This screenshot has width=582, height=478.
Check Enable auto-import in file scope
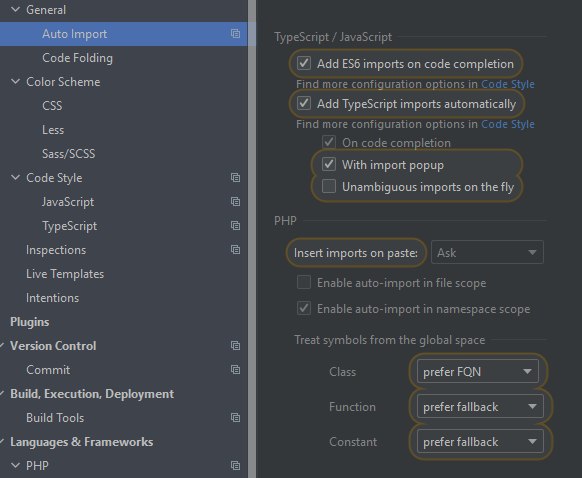click(304, 282)
